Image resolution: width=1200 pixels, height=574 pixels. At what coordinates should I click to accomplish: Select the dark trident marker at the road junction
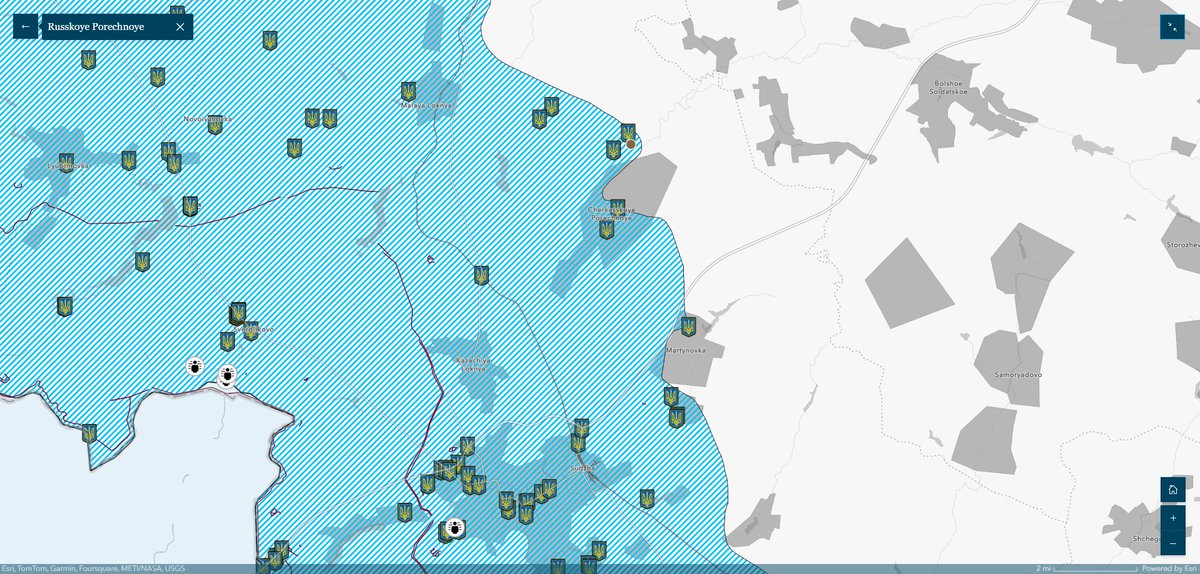[190, 206]
